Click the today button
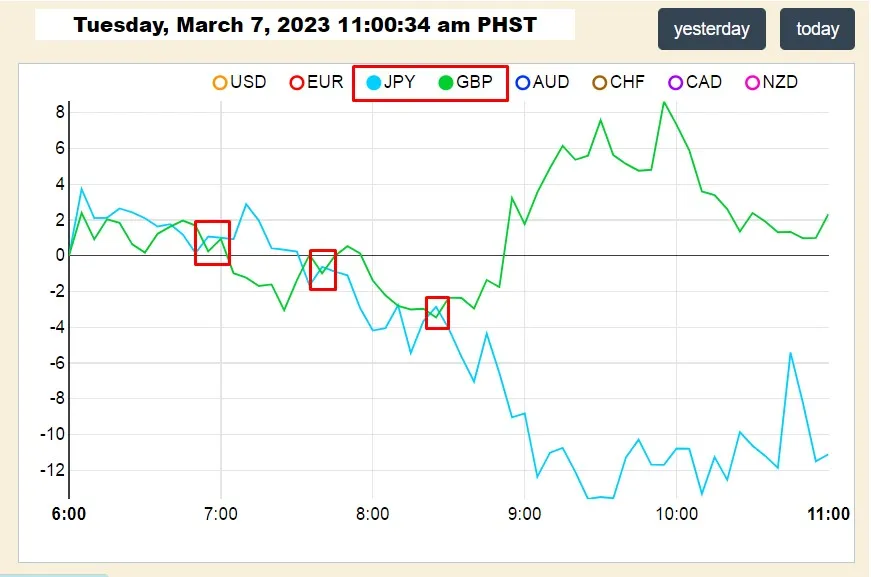Viewport: 871px width, 577px height. [x=817, y=29]
